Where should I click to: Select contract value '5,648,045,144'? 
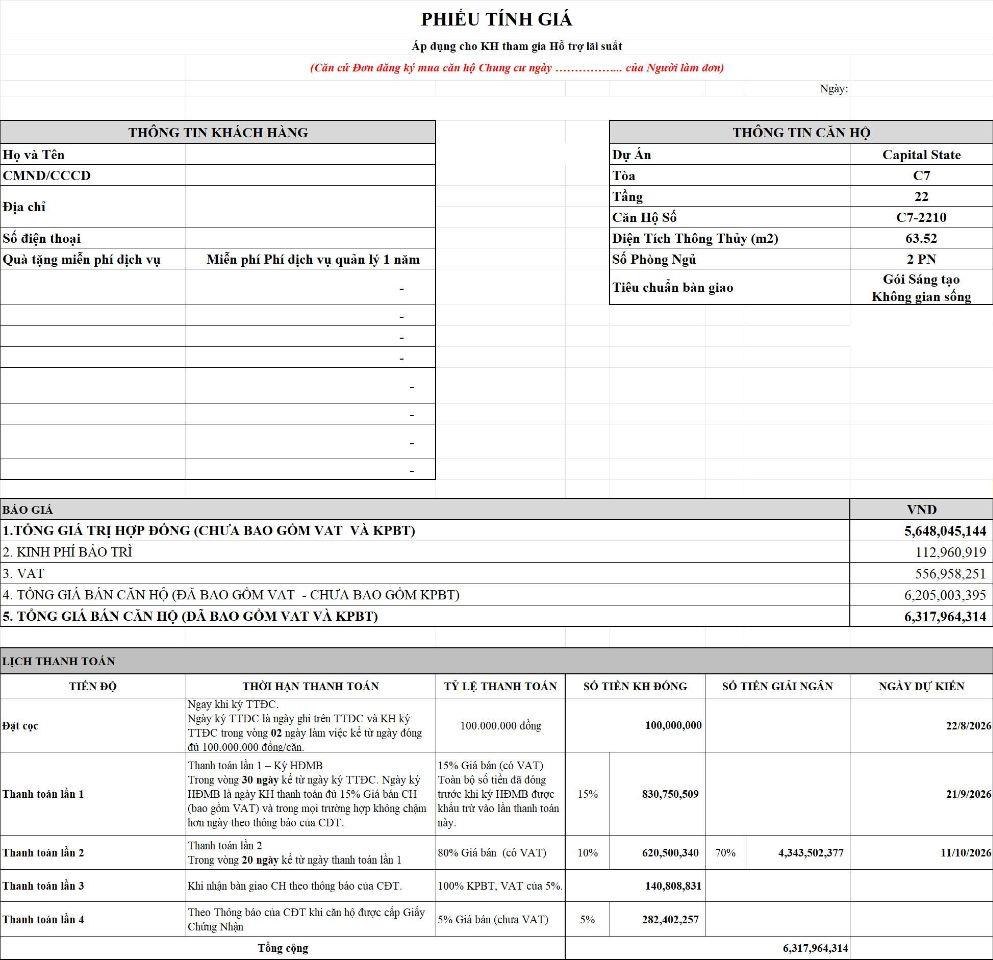pyautogui.click(x=945, y=531)
